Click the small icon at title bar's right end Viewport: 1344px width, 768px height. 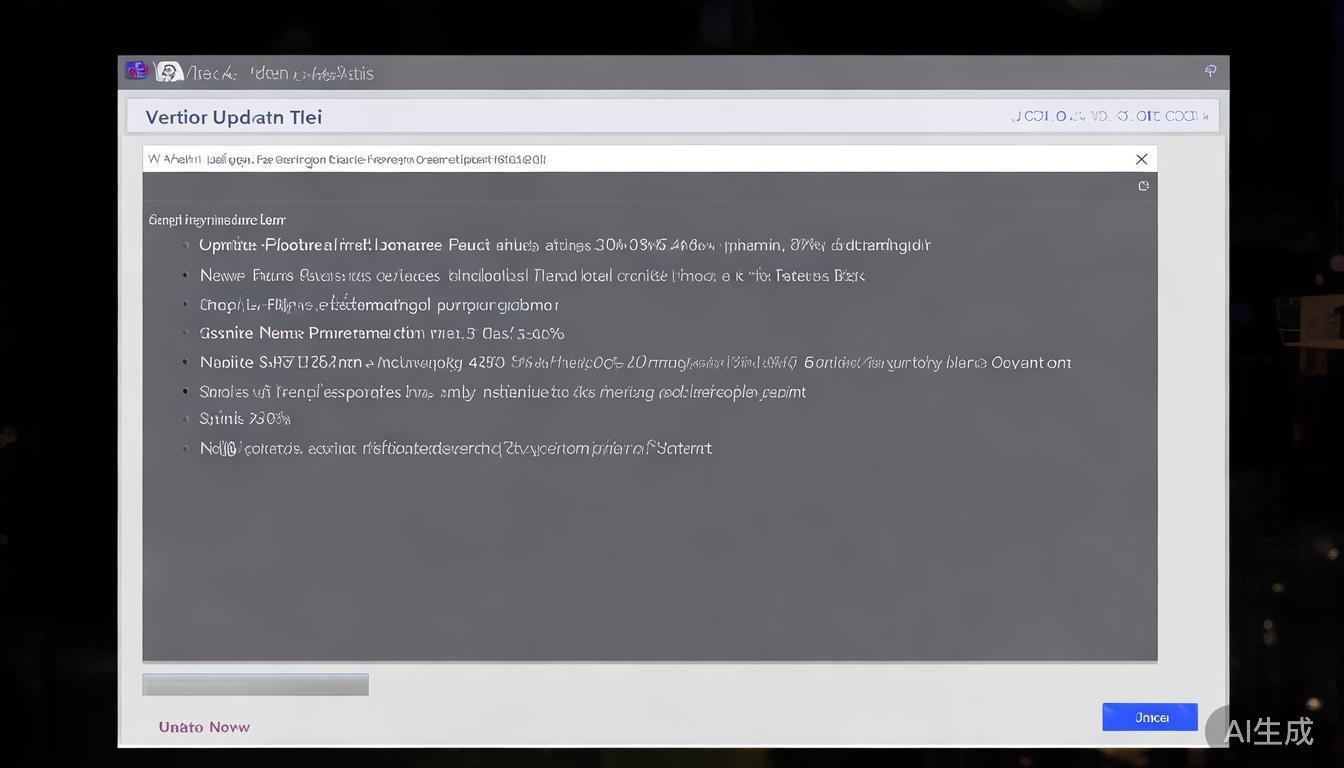point(1210,71)
